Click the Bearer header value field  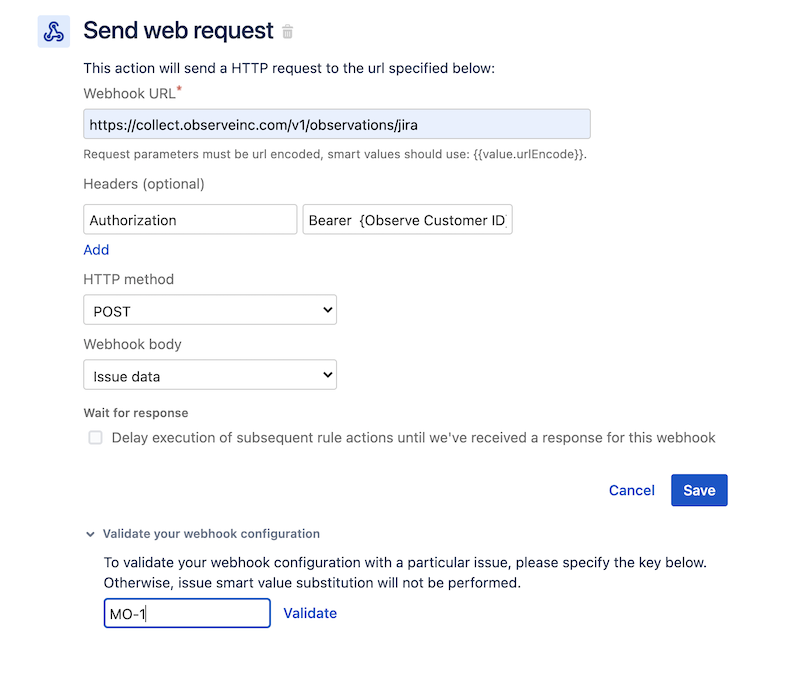pos(407,220)
